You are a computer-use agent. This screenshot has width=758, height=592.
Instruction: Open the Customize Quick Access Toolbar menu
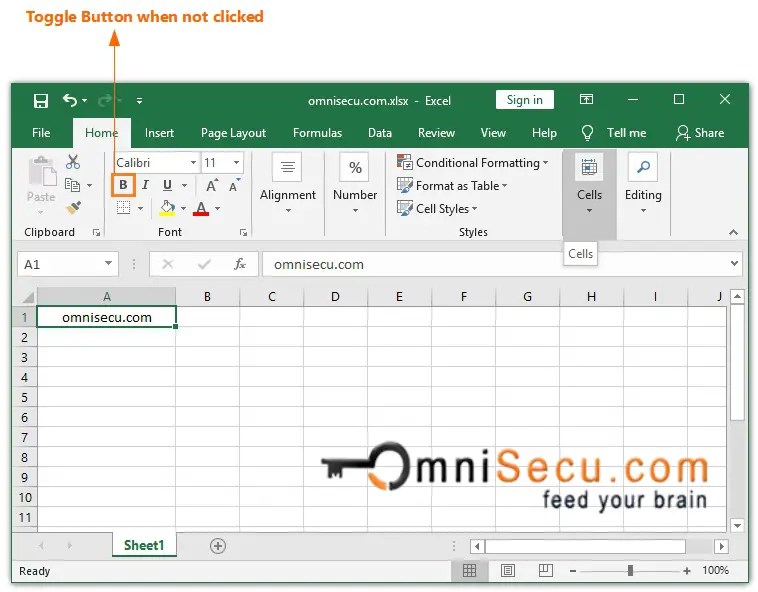[x=139, y=101]
